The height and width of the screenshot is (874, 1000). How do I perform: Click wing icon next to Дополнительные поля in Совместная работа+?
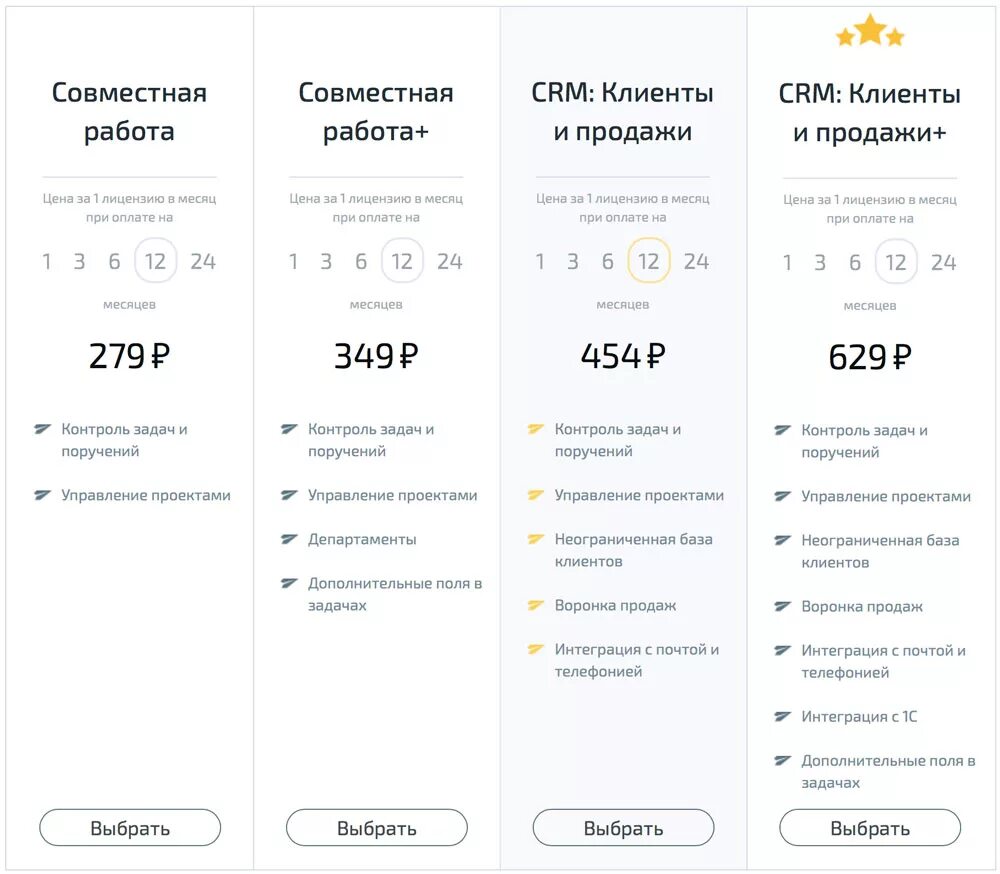[289, 583]
